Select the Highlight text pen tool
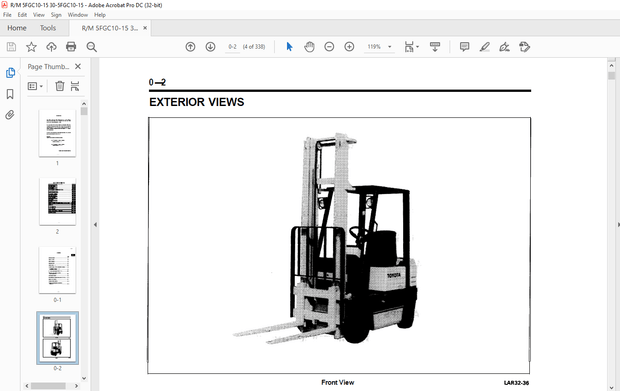The image size is (620, 391). (484, 47)
